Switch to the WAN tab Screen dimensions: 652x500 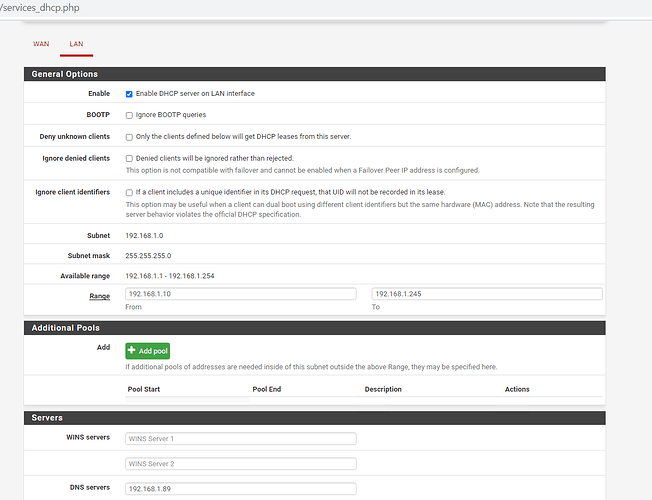41,44
